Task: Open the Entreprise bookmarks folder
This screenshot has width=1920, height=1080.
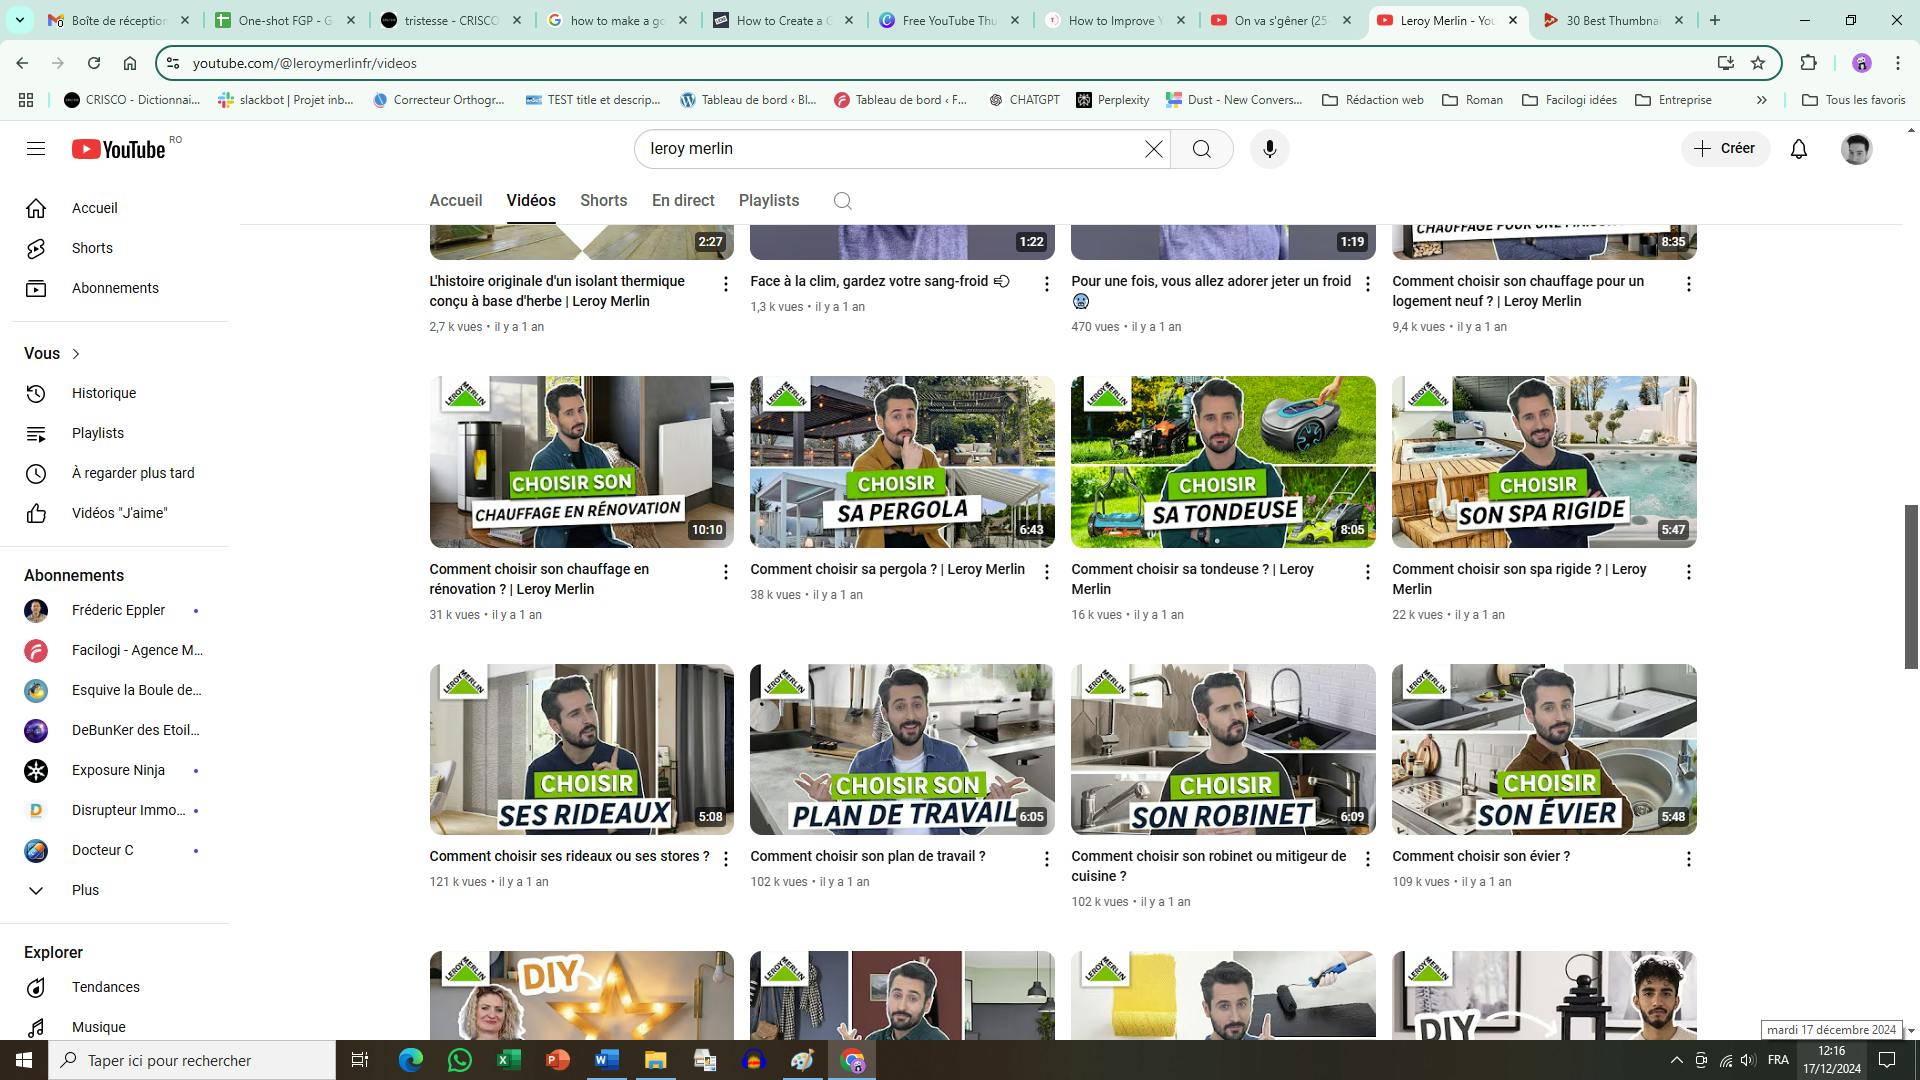Action: 1673,100
